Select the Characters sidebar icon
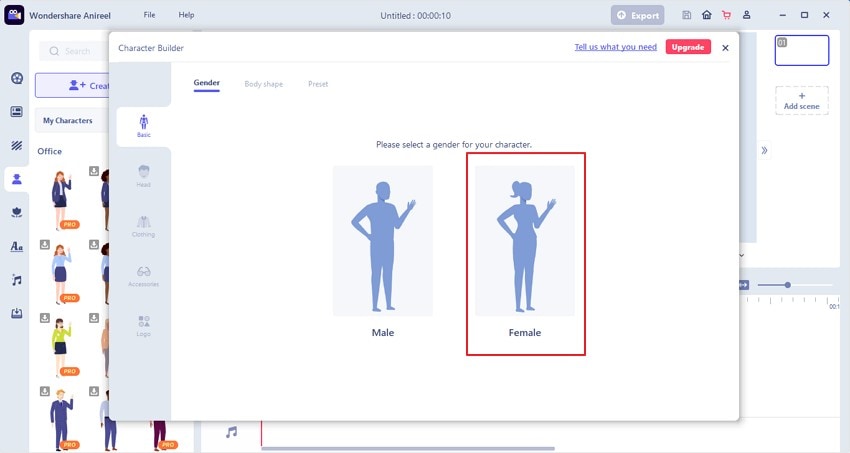The height and width of the screenshot is (453, 850). tap(17, 179)
